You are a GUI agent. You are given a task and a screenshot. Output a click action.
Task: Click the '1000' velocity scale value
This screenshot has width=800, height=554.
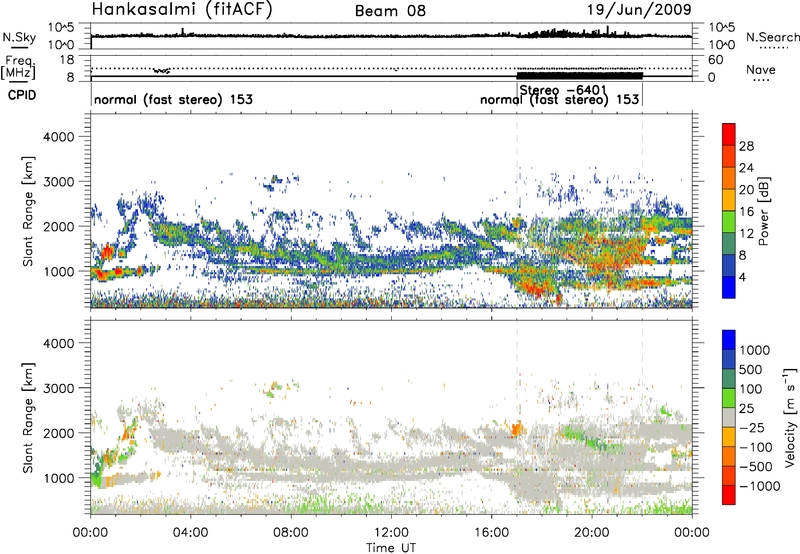754,350
